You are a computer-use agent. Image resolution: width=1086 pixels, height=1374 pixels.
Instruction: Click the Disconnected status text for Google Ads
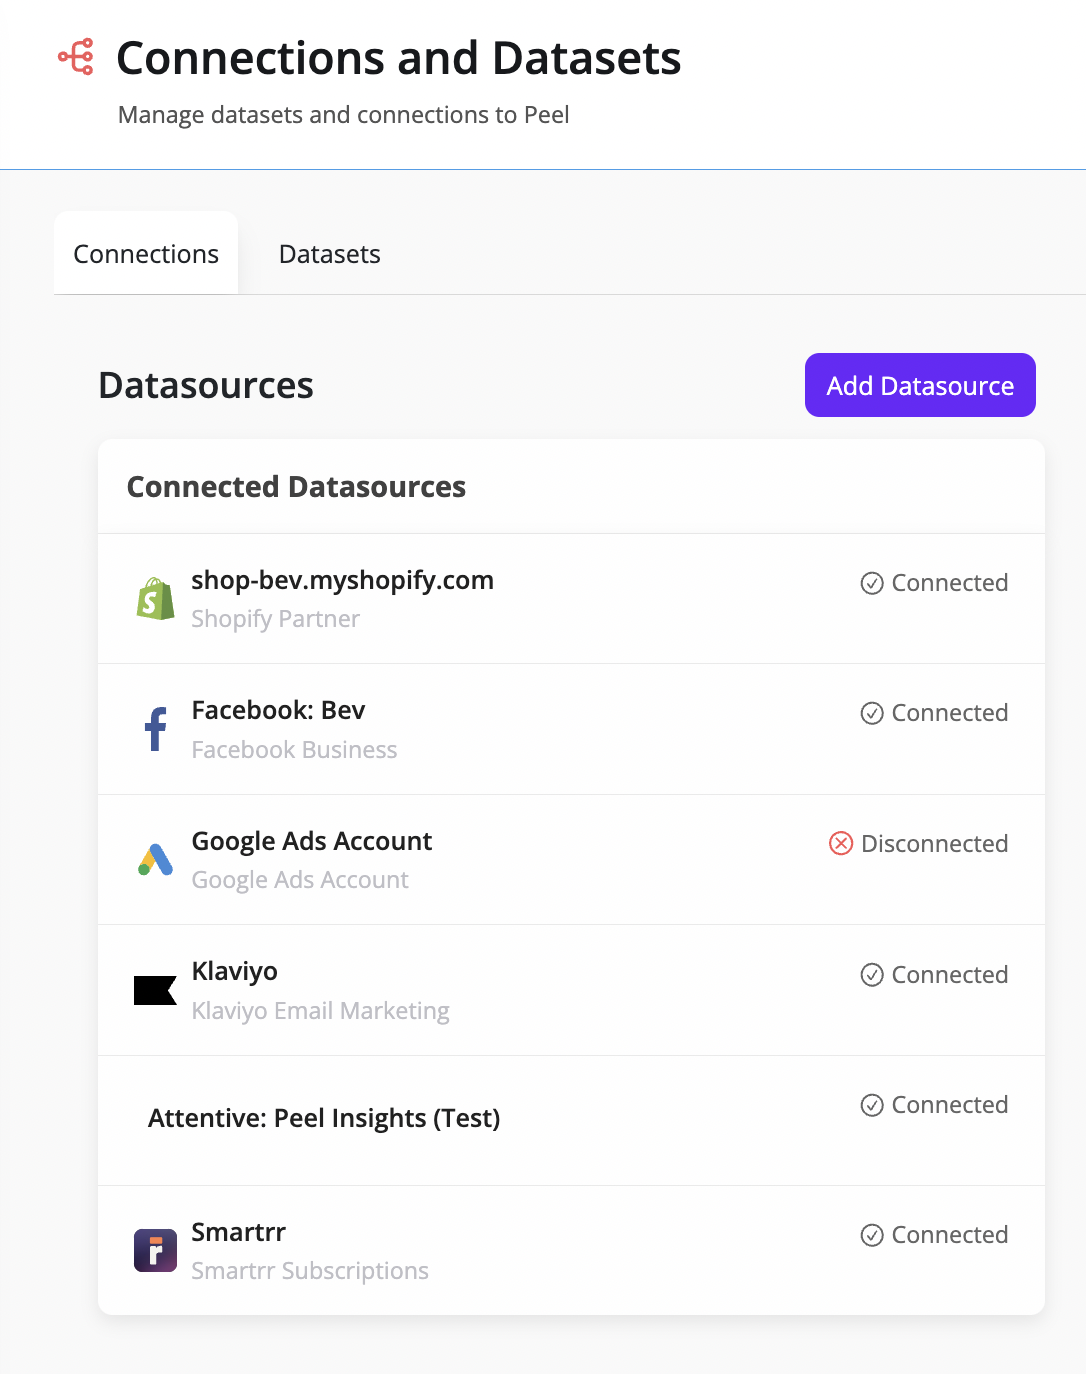point(934,844)
